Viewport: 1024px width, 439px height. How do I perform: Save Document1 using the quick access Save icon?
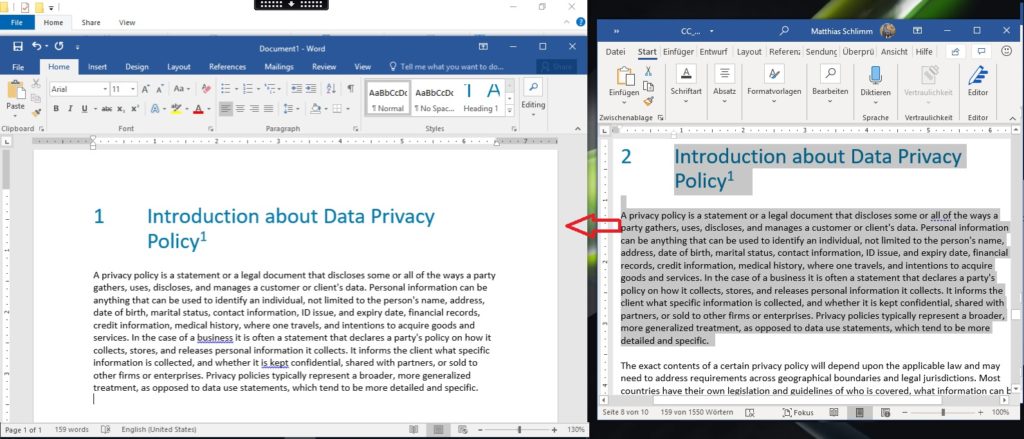click(x=18, y=46)
